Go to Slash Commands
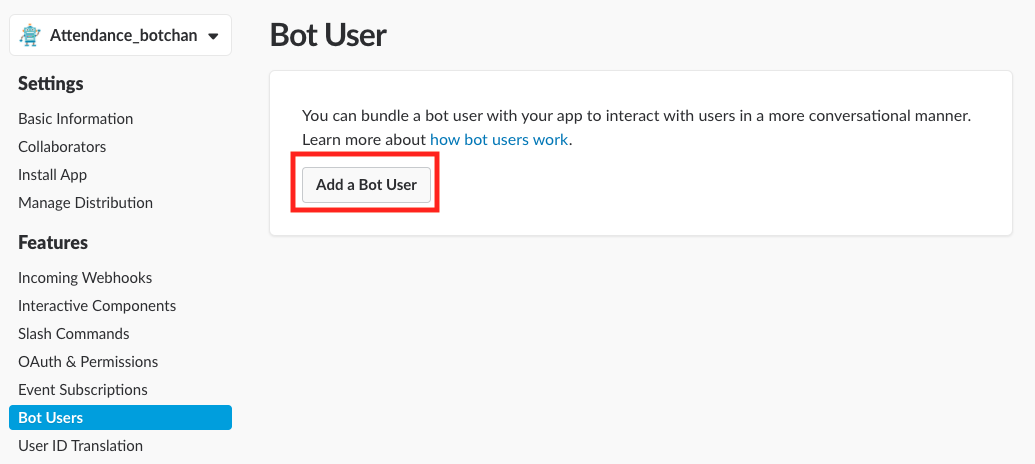Viewport: 1035px width, 464px height. click(x=73, y=334)
